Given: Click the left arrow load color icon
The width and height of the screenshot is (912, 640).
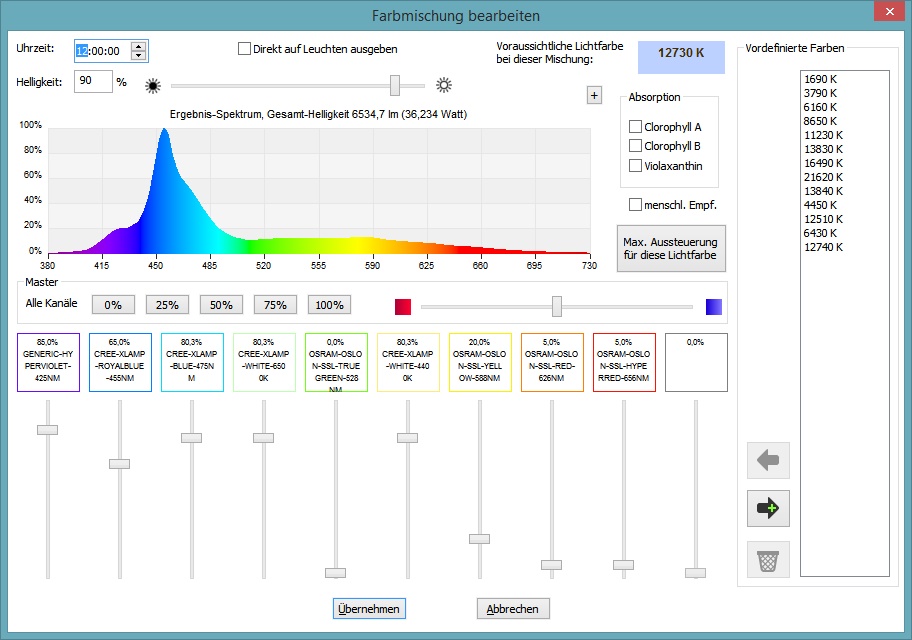Looking at the screenshot, I should pos(767,461).
